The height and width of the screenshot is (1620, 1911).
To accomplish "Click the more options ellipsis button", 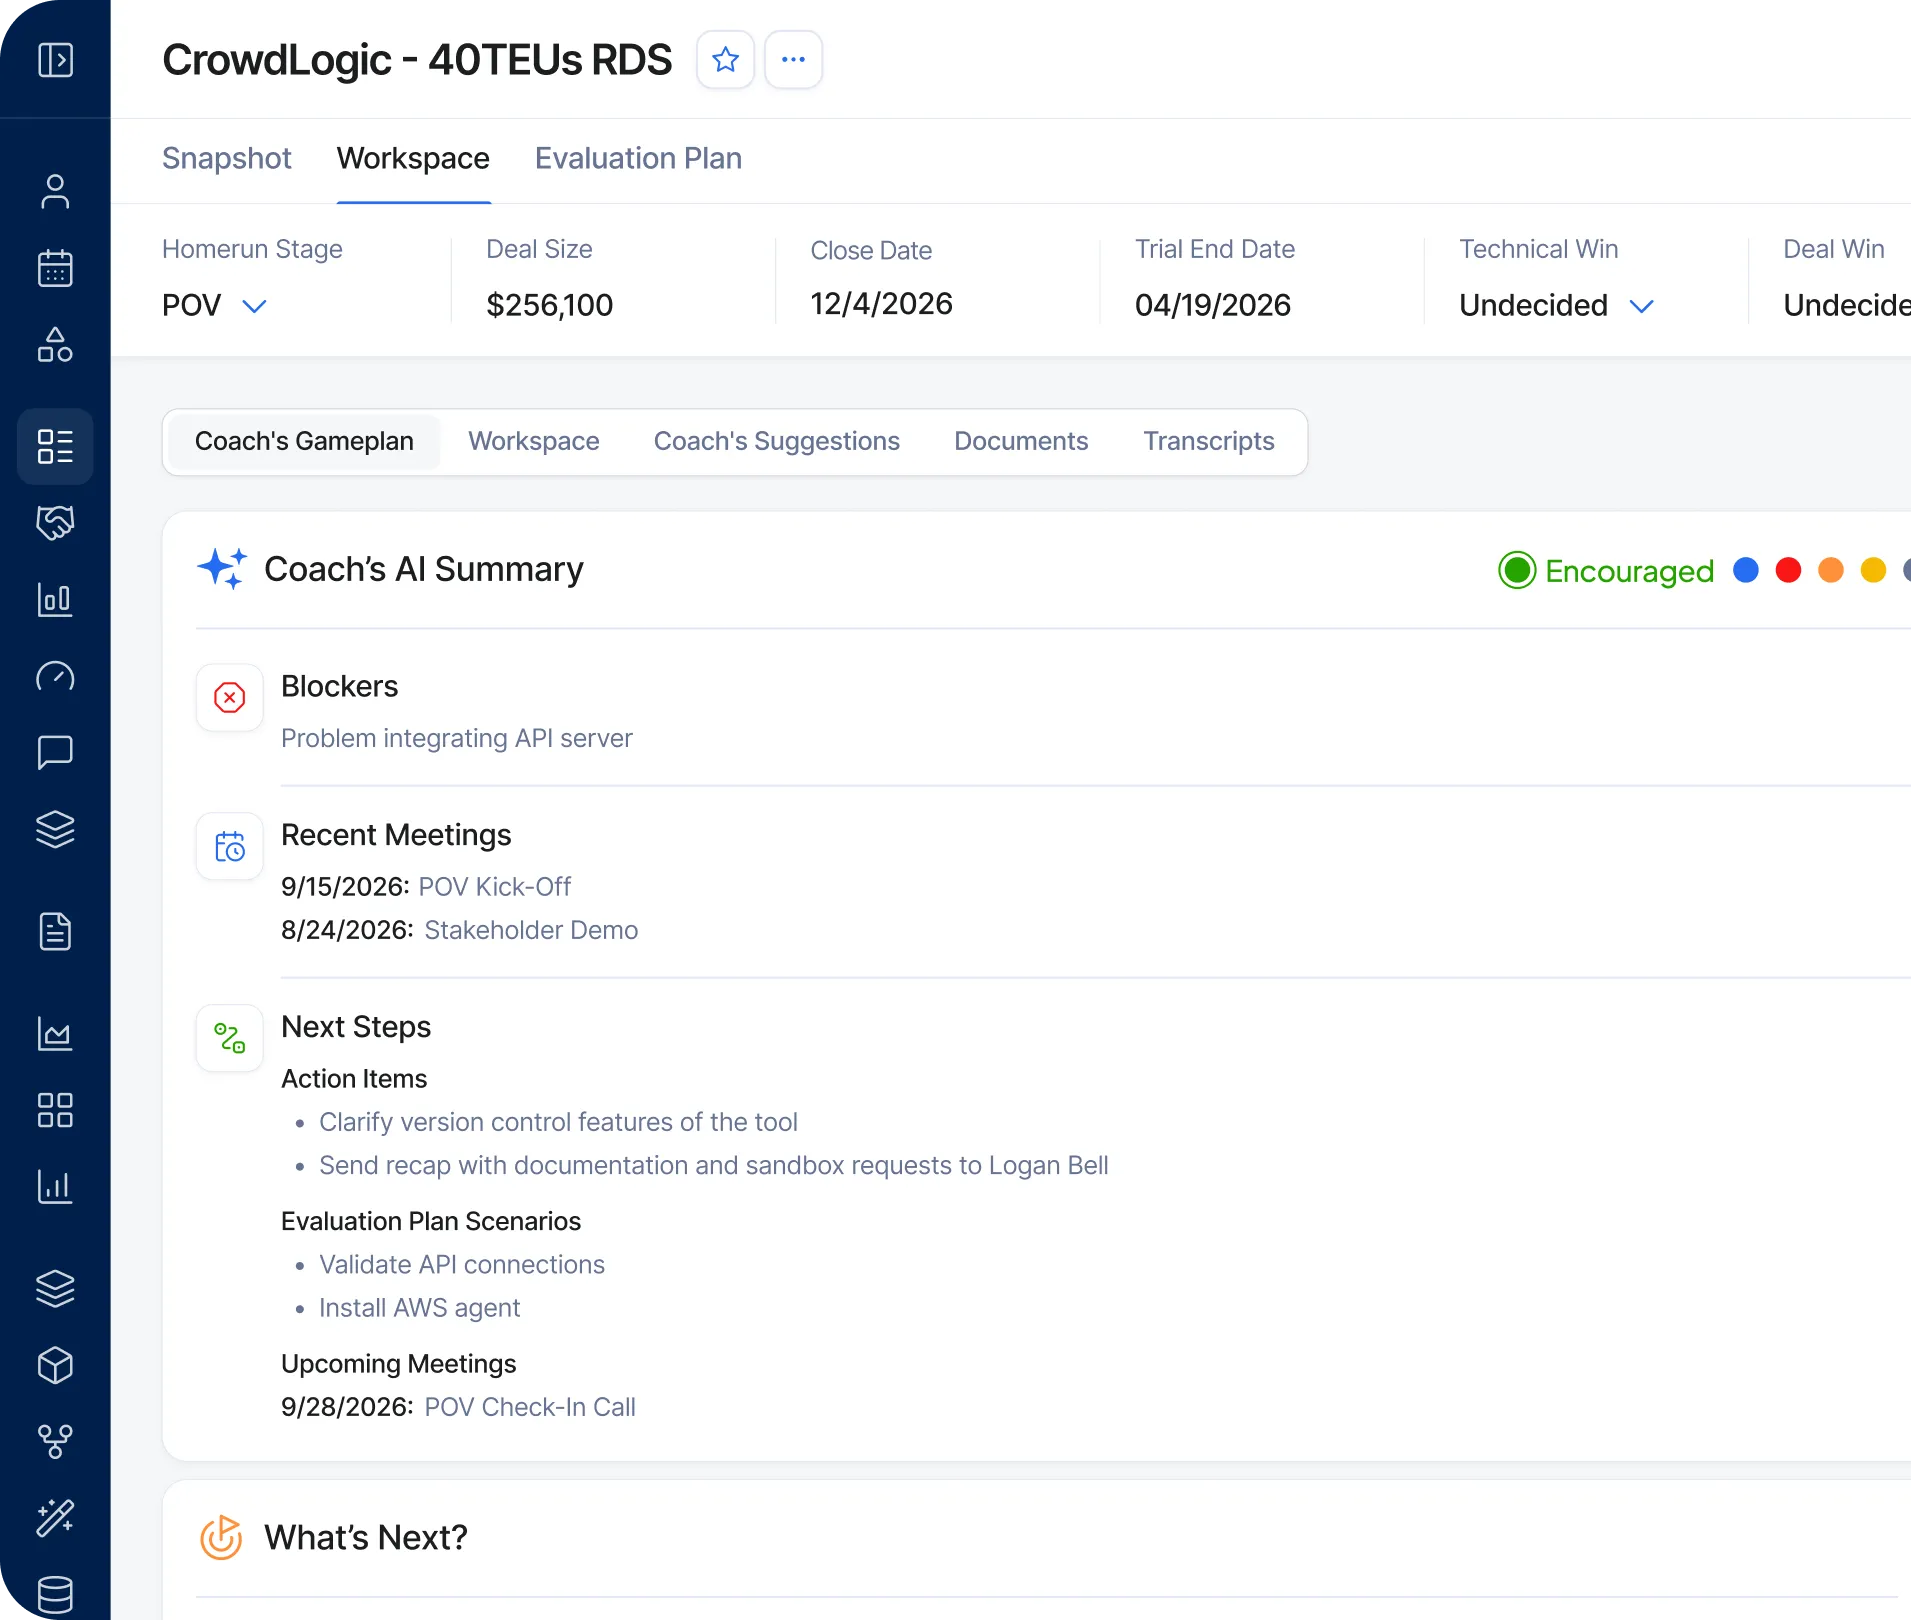I will tap(792, 59).
